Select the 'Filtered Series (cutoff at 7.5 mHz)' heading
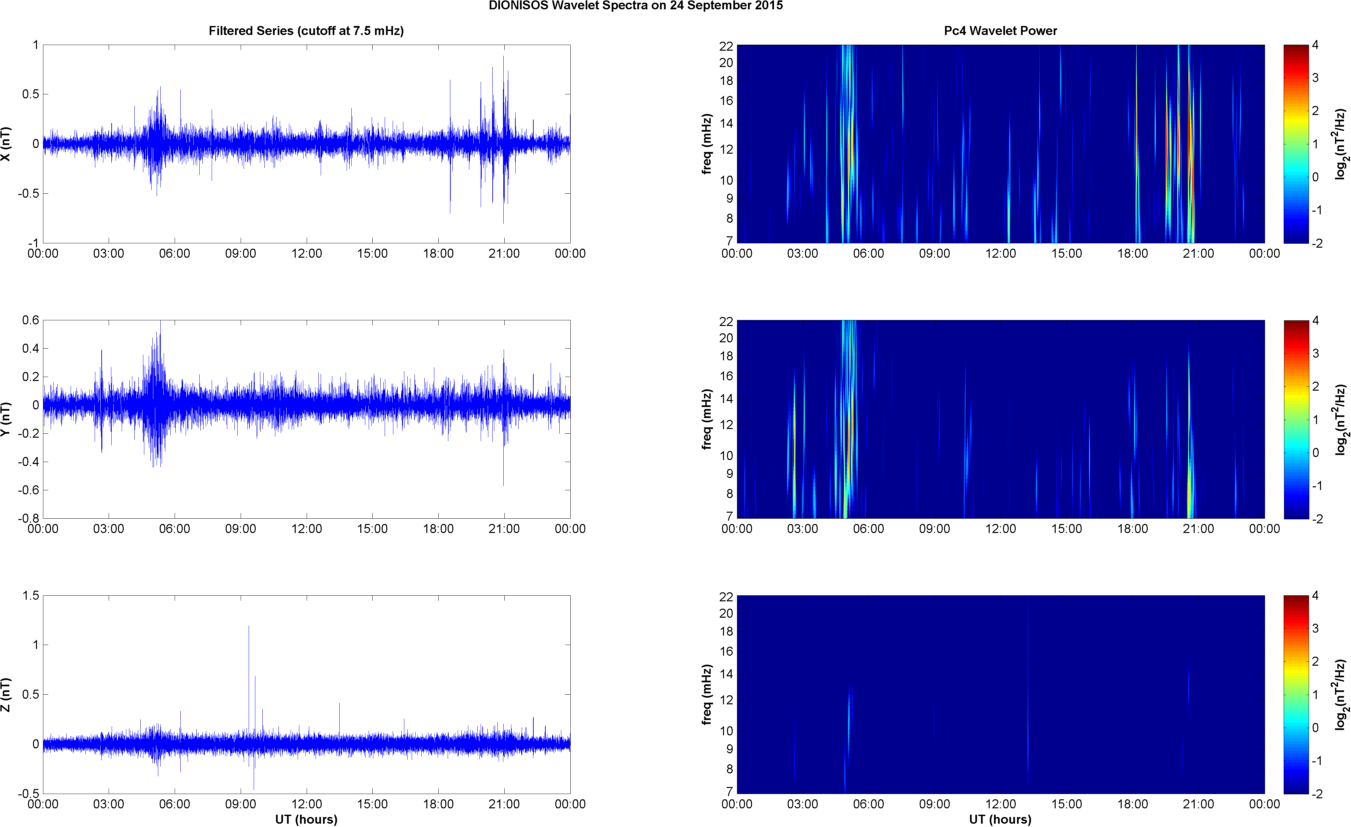Screen dimensions: 1351x827 tap(306, 32)
